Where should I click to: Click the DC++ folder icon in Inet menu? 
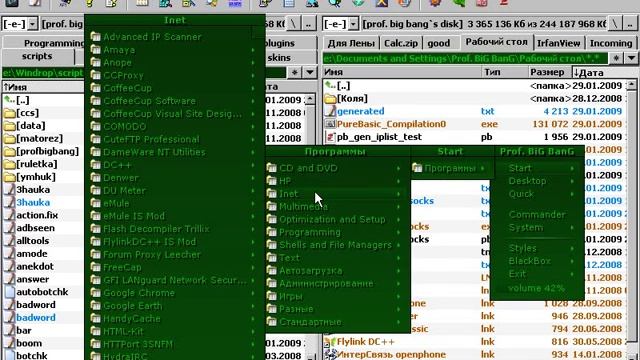click(96, 165)
